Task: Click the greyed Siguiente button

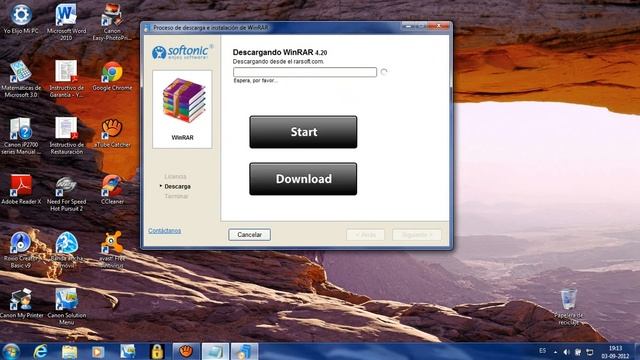Action: pos(417,235)
